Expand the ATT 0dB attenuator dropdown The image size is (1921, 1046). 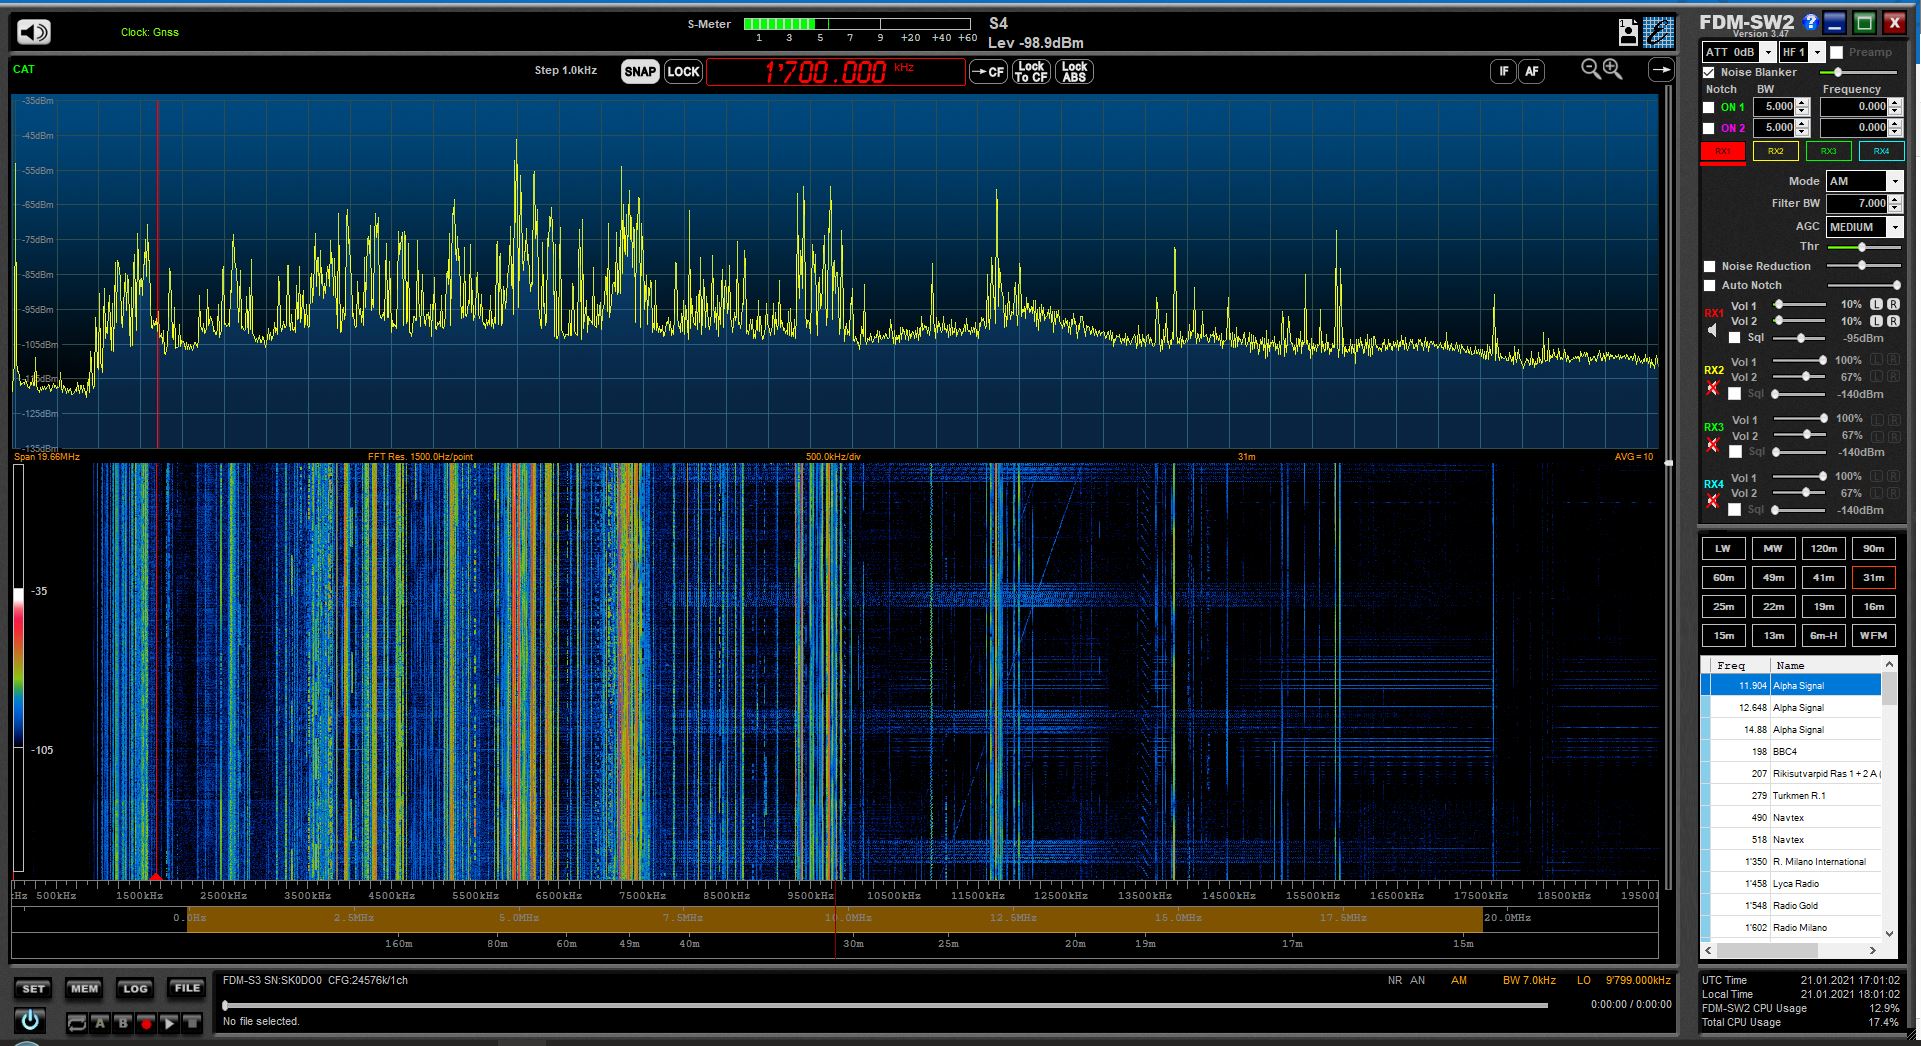point(1768,52)
